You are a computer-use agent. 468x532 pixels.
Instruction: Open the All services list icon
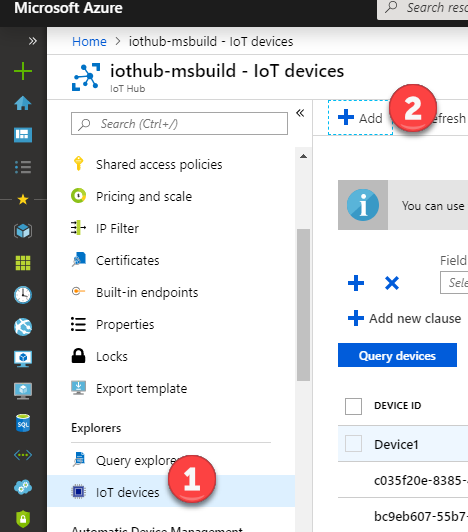[x=23, y=167]
